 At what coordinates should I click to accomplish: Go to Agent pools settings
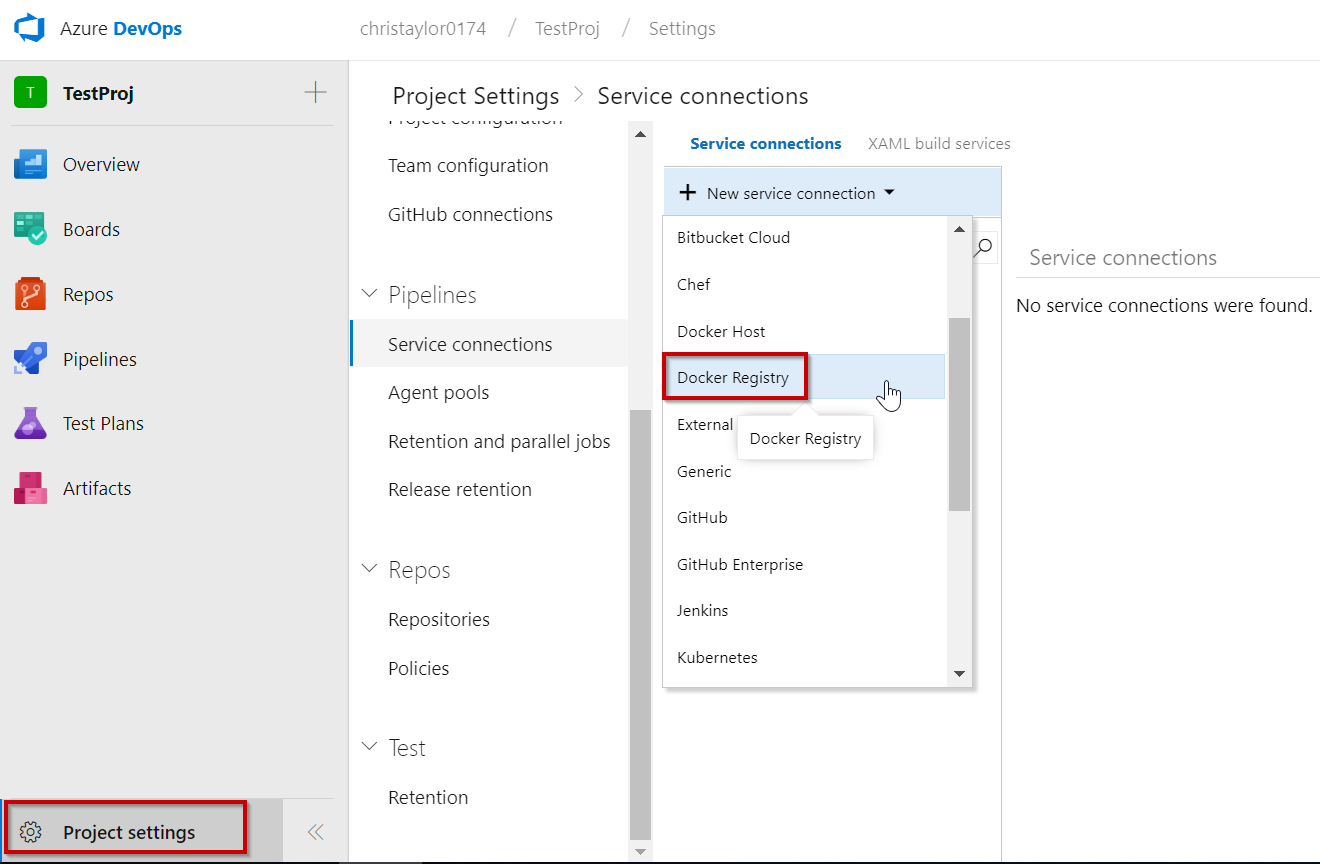438,393
